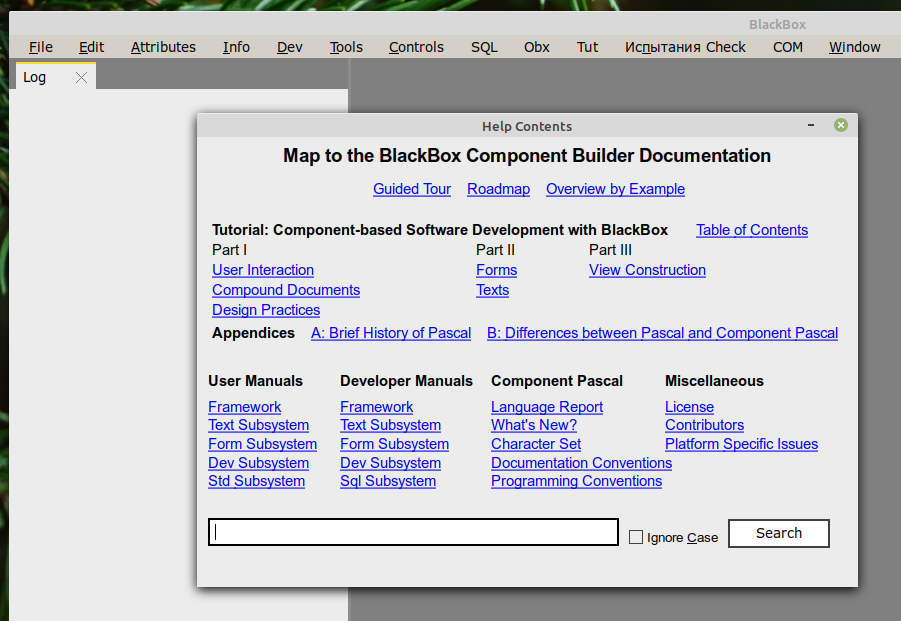The width and height of the screenshot is (901, 621).
Task: Open Brief History of Pascal appendix
Action: point(391,333)
